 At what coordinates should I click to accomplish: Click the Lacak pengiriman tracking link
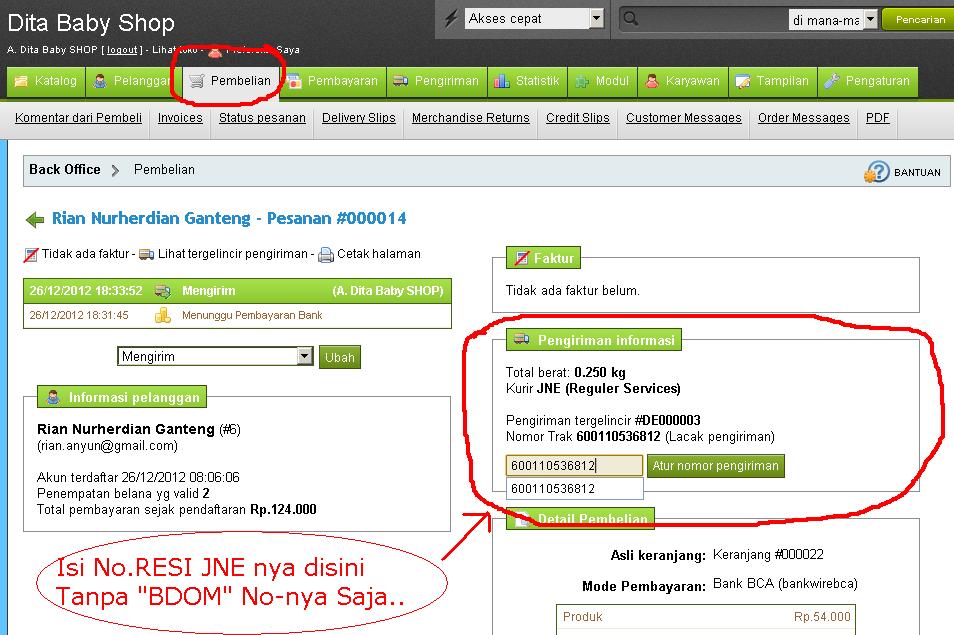tap(720, 437)
